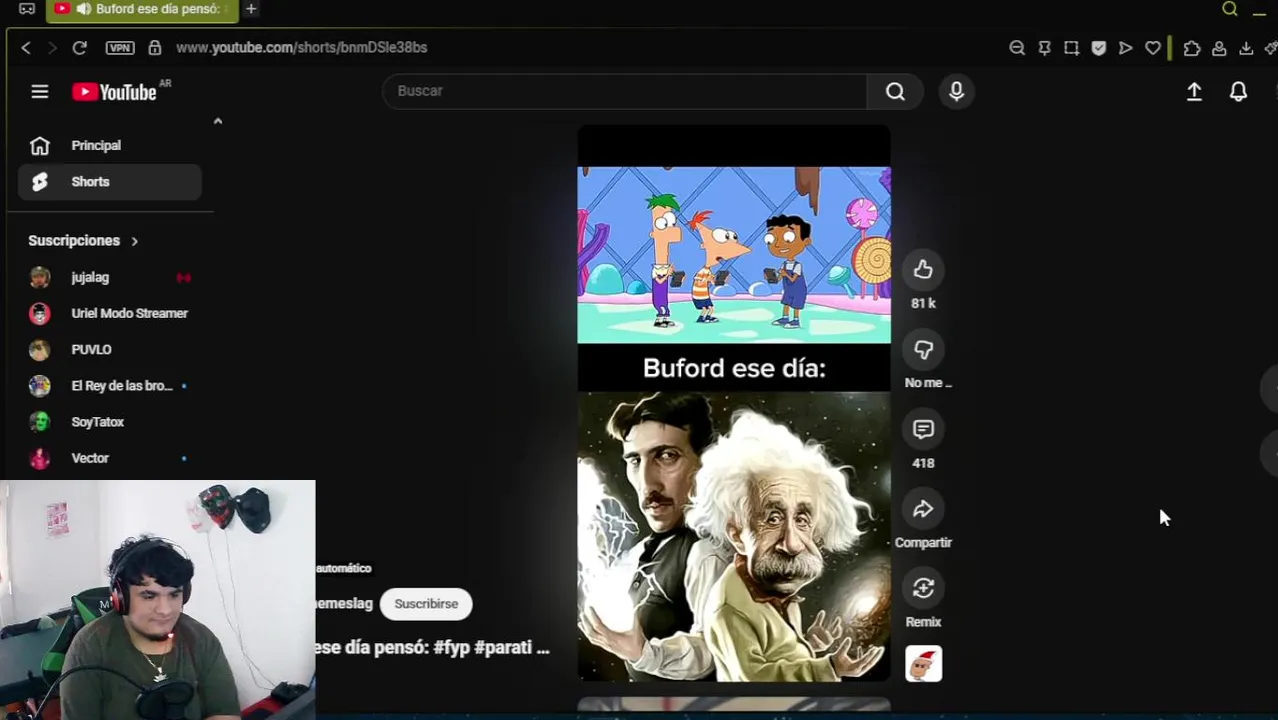
Task: Open browser extensions puzzle icon
Action: pos(1192,47)
